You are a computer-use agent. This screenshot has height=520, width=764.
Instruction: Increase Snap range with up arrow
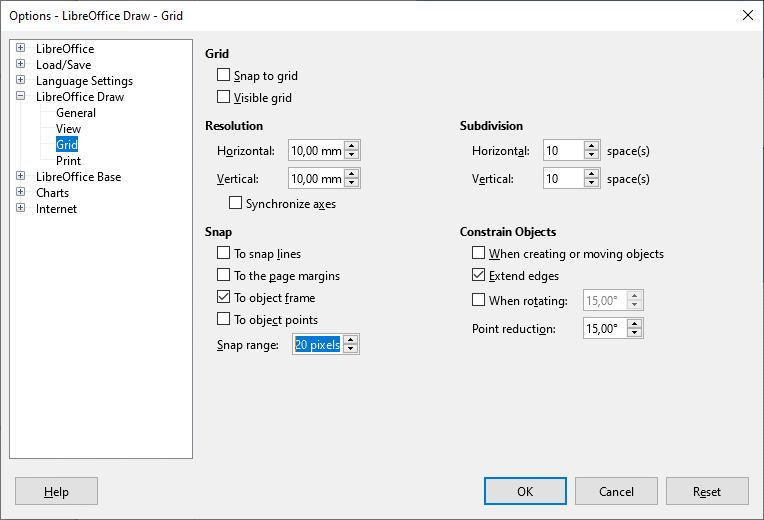pos(350,339)
